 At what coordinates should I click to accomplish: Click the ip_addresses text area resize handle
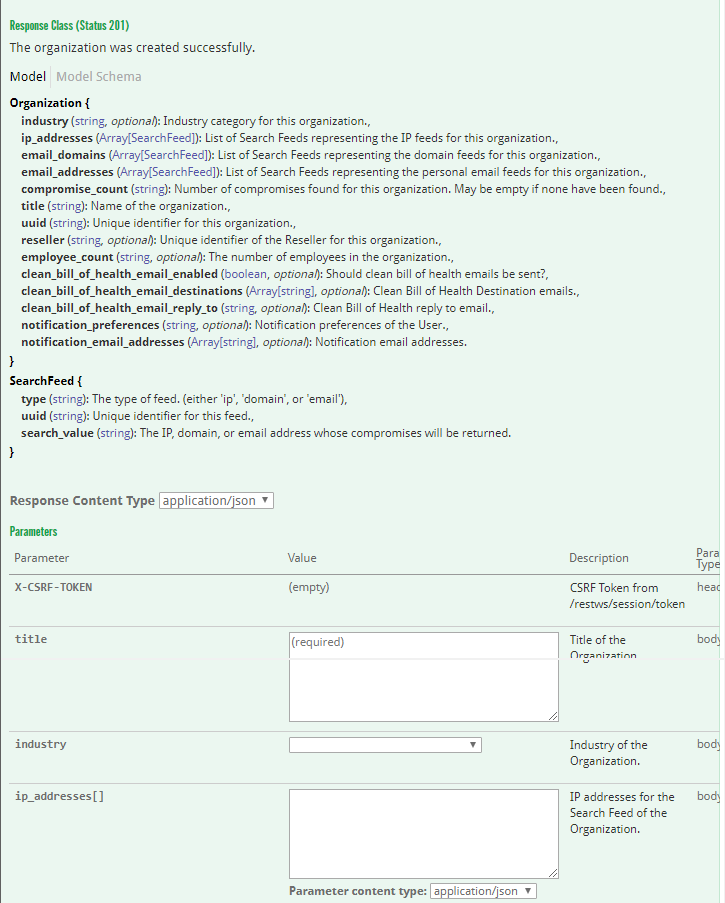tap(552, 872)
